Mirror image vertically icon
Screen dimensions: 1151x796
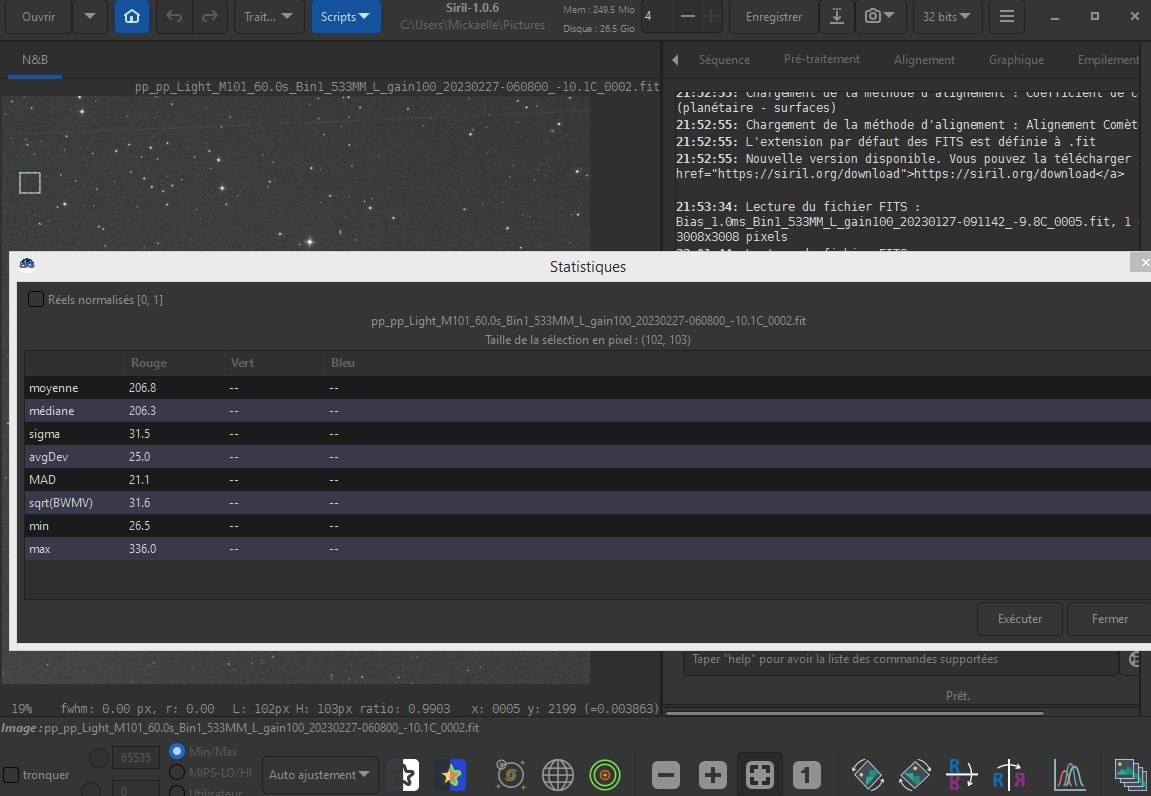pyautogui.click(x=1009, y=775)
